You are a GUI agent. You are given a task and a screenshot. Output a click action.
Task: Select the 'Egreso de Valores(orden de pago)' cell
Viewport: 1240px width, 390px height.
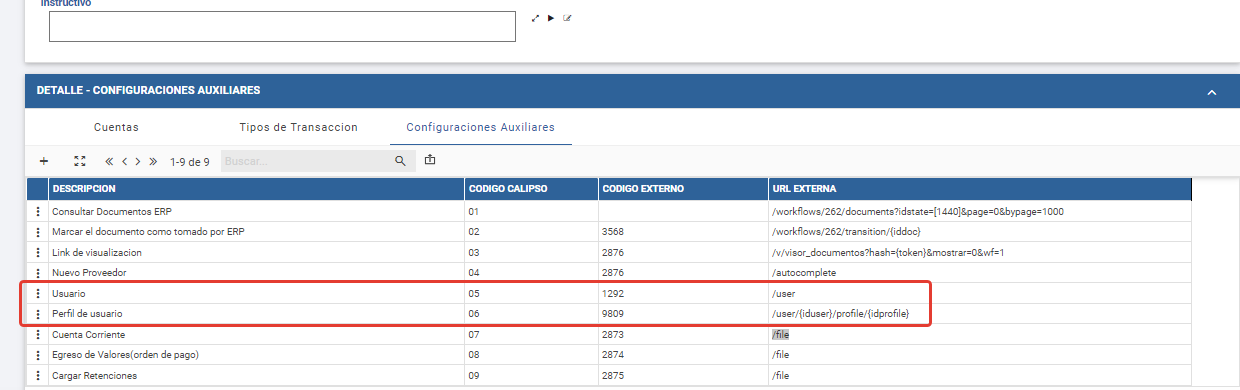(255, 355)
